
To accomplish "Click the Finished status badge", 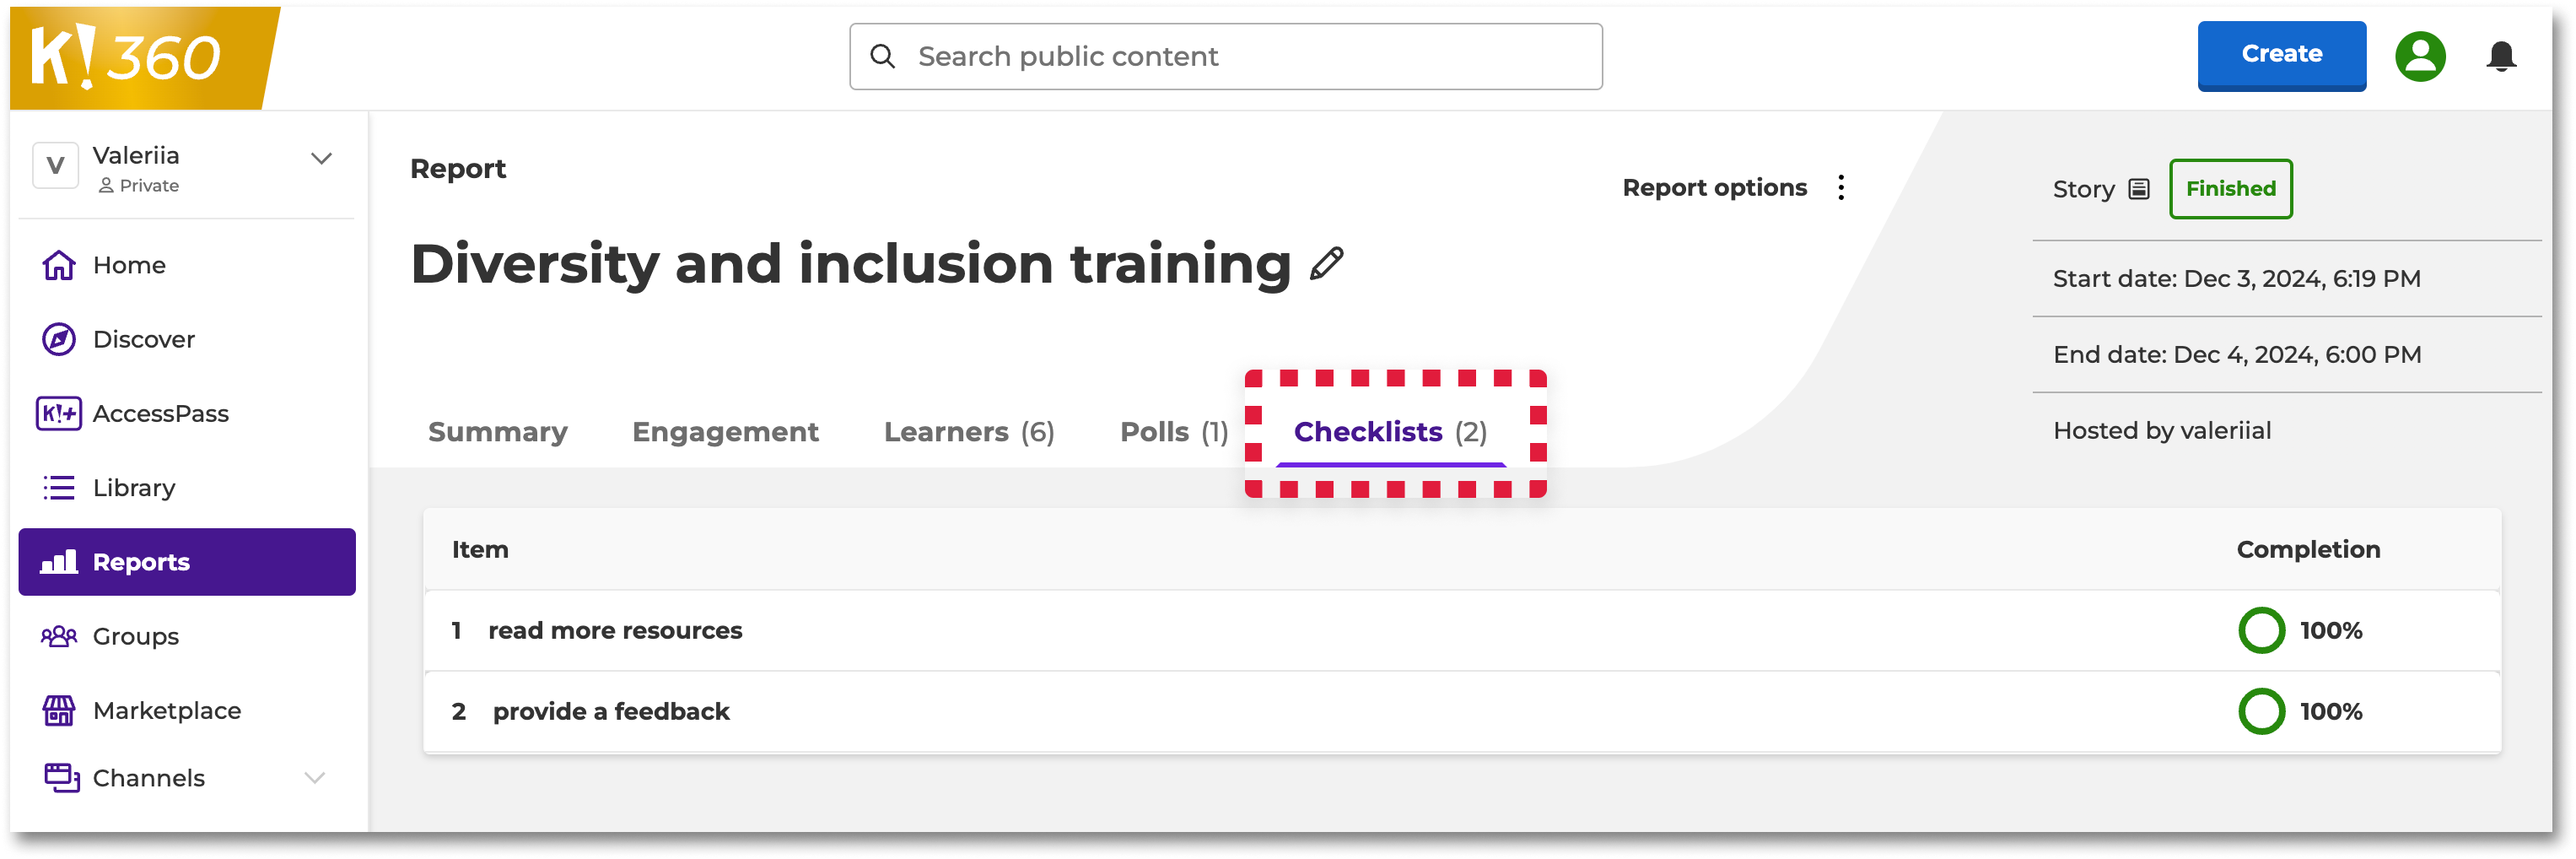I will pyautogui.click(x=2229, y=189).
